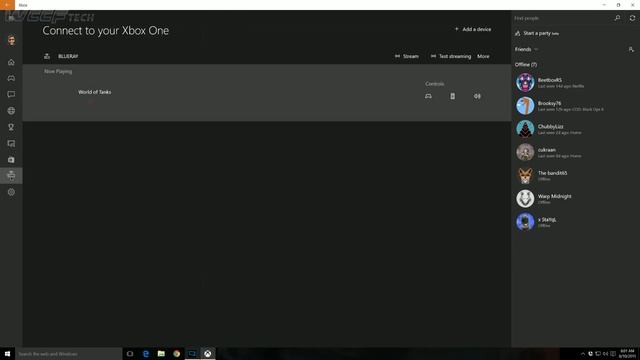Open Game DVR icon in sidebar
Viewport: 640px width, 360px height.
point(11,143)
